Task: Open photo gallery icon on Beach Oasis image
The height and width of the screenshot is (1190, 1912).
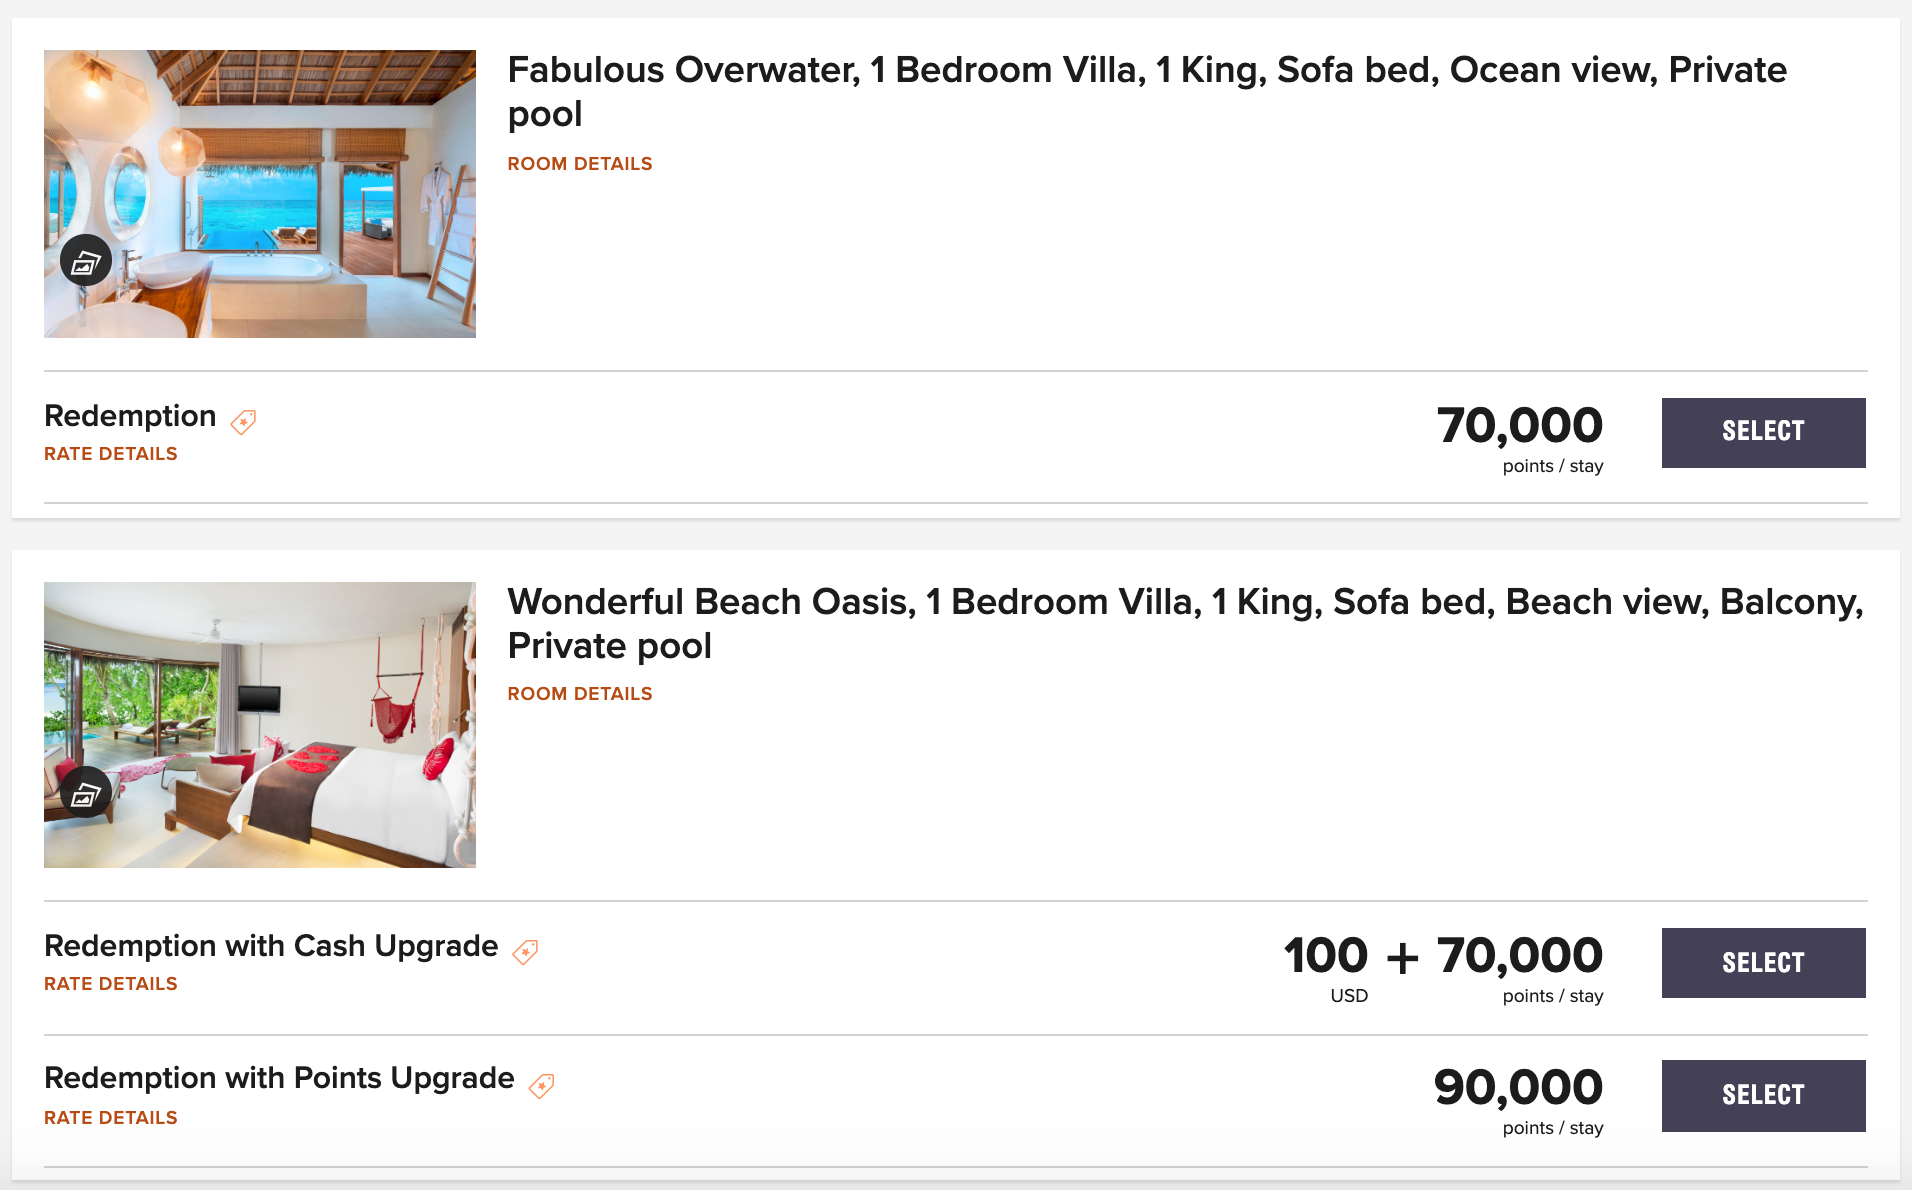Action: 86,793
